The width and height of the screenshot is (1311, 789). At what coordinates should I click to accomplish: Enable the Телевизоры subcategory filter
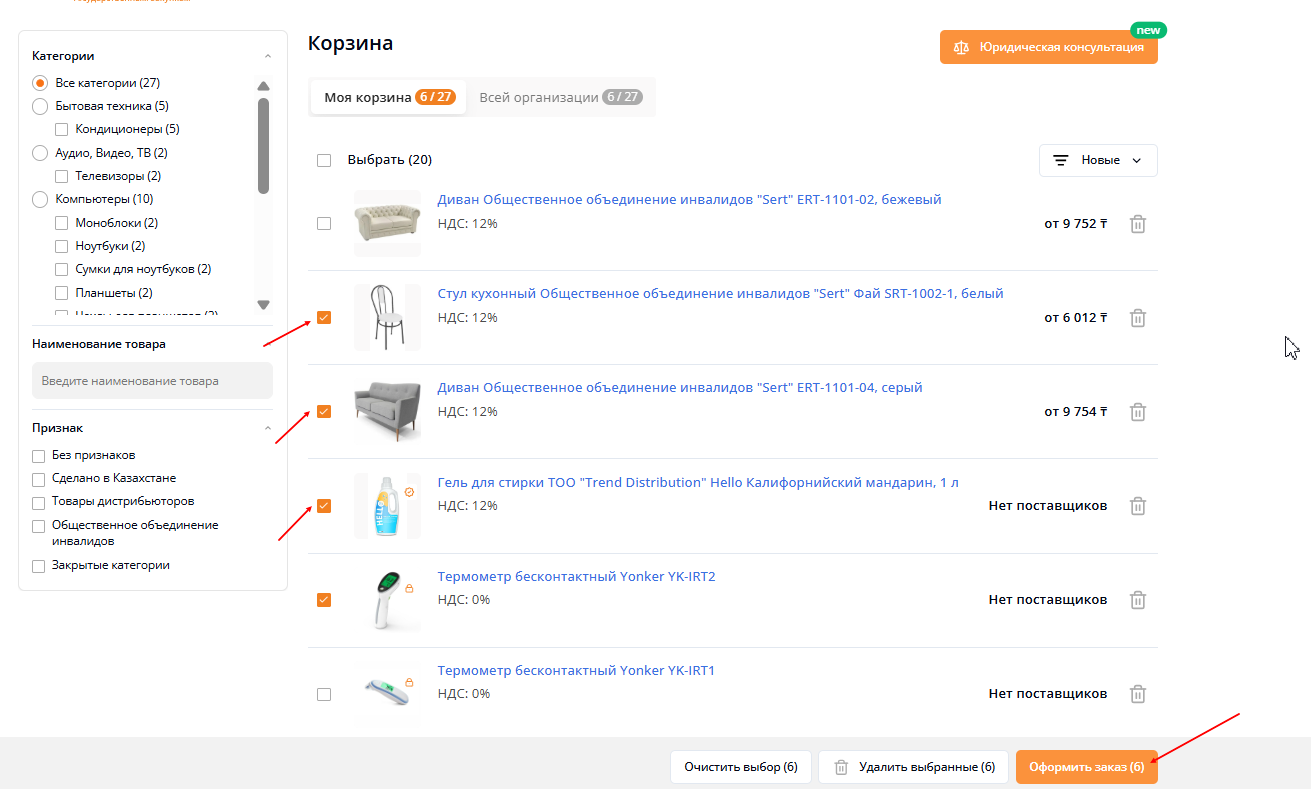(62, 176)
